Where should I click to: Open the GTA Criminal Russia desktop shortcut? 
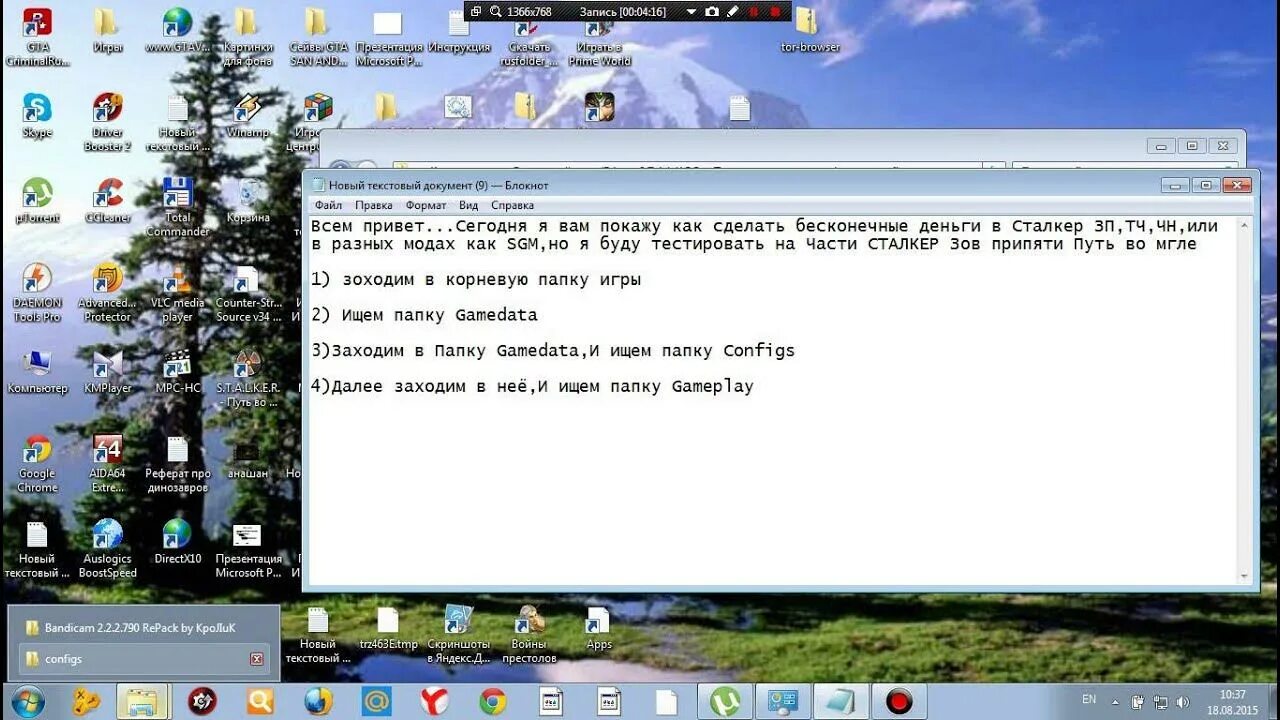pos(37,37)
